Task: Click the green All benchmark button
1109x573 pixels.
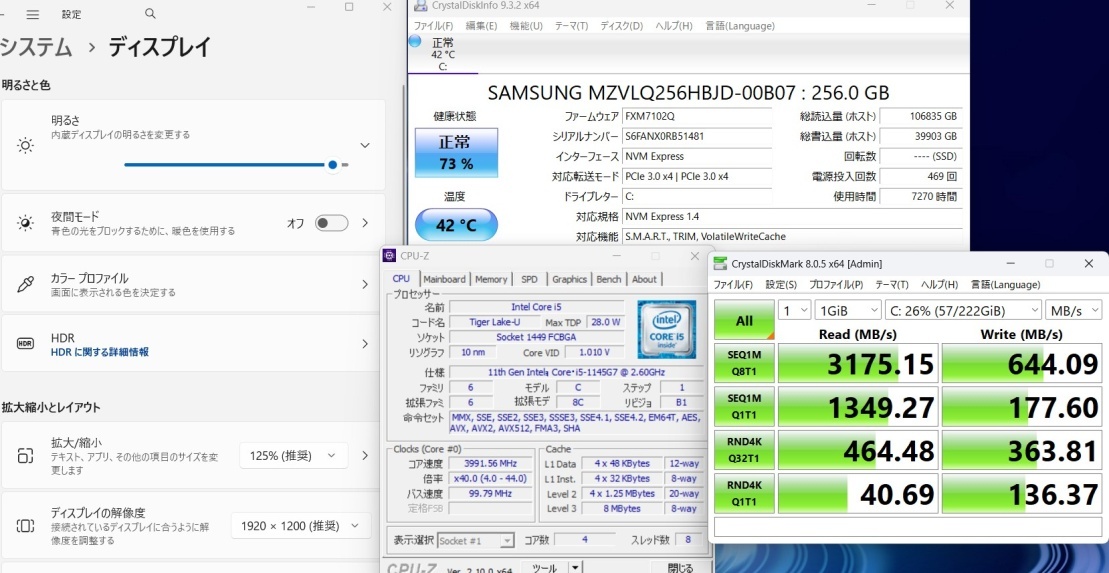Action: pyautogui.click(x=744, y=320)
